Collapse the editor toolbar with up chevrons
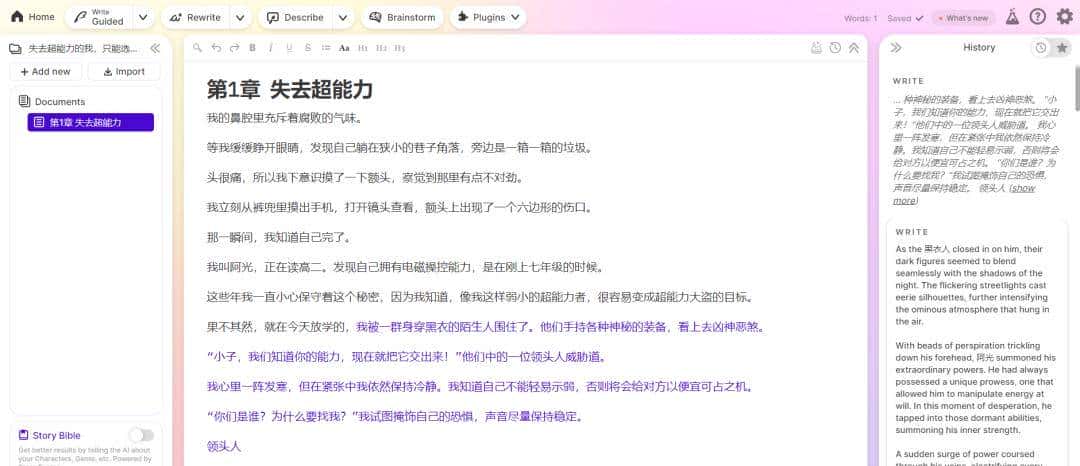1080x466 pixels. click(x=853, y=47)
